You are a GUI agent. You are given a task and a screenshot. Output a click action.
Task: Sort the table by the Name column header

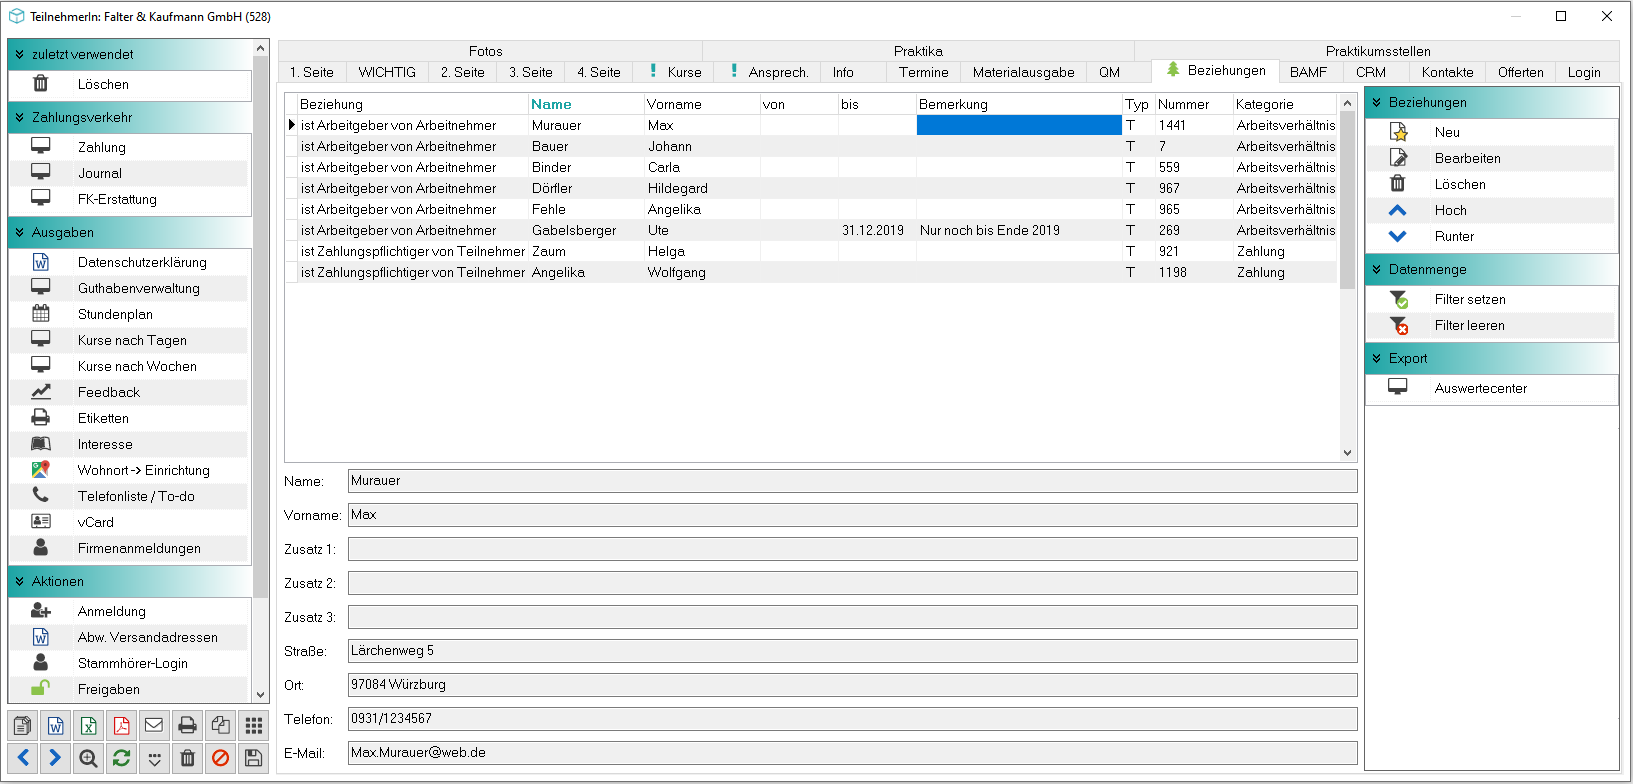586,104
